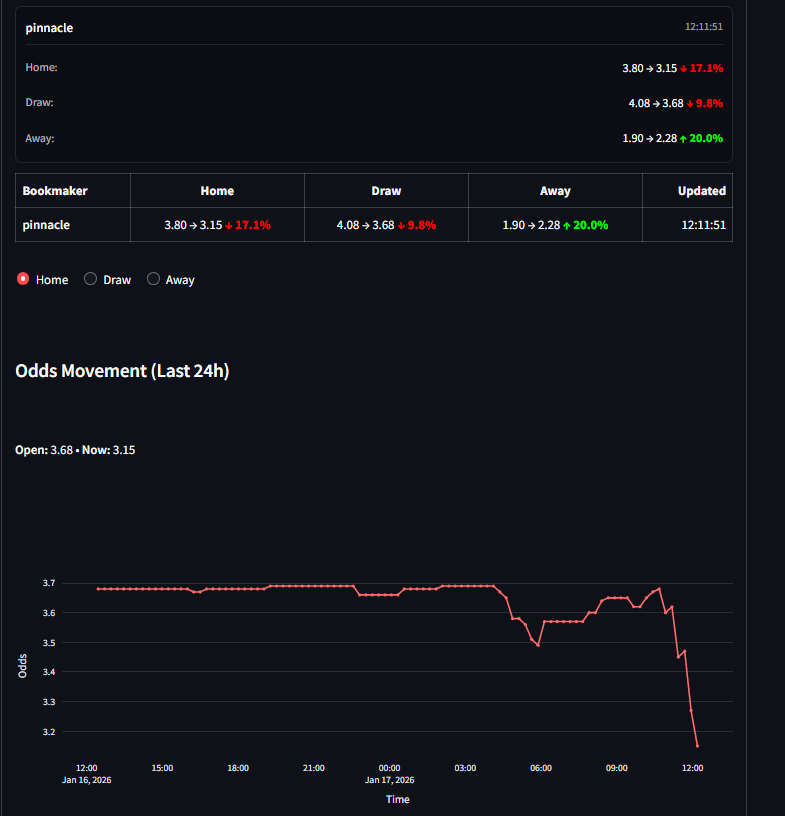
Task: Click the first chart data point at 3.68
Action: pos(98,589)
